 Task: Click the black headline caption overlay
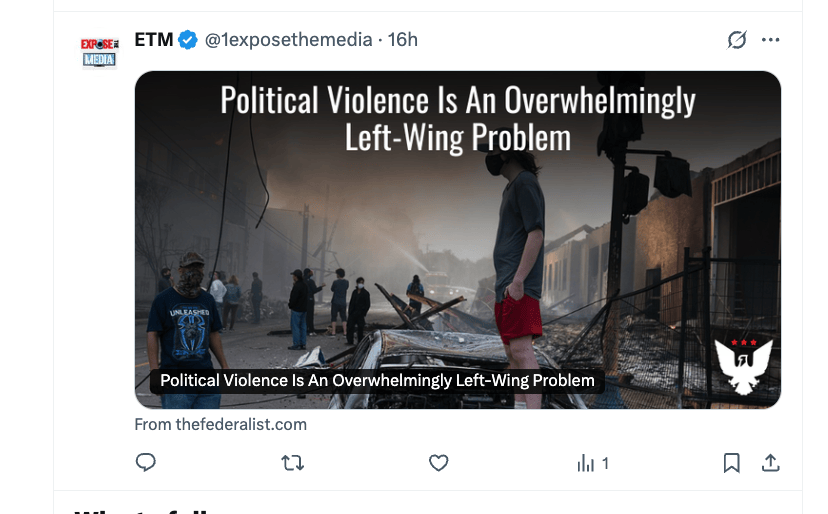(377, 380)
